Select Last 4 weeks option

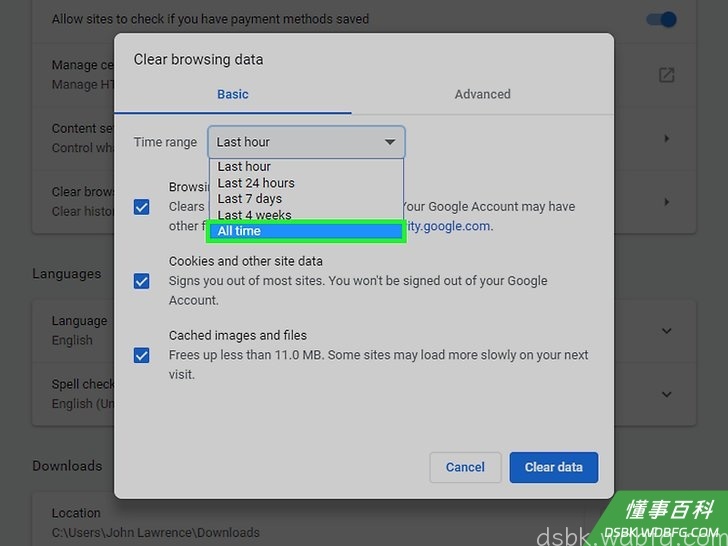click(x=306, y=214)
